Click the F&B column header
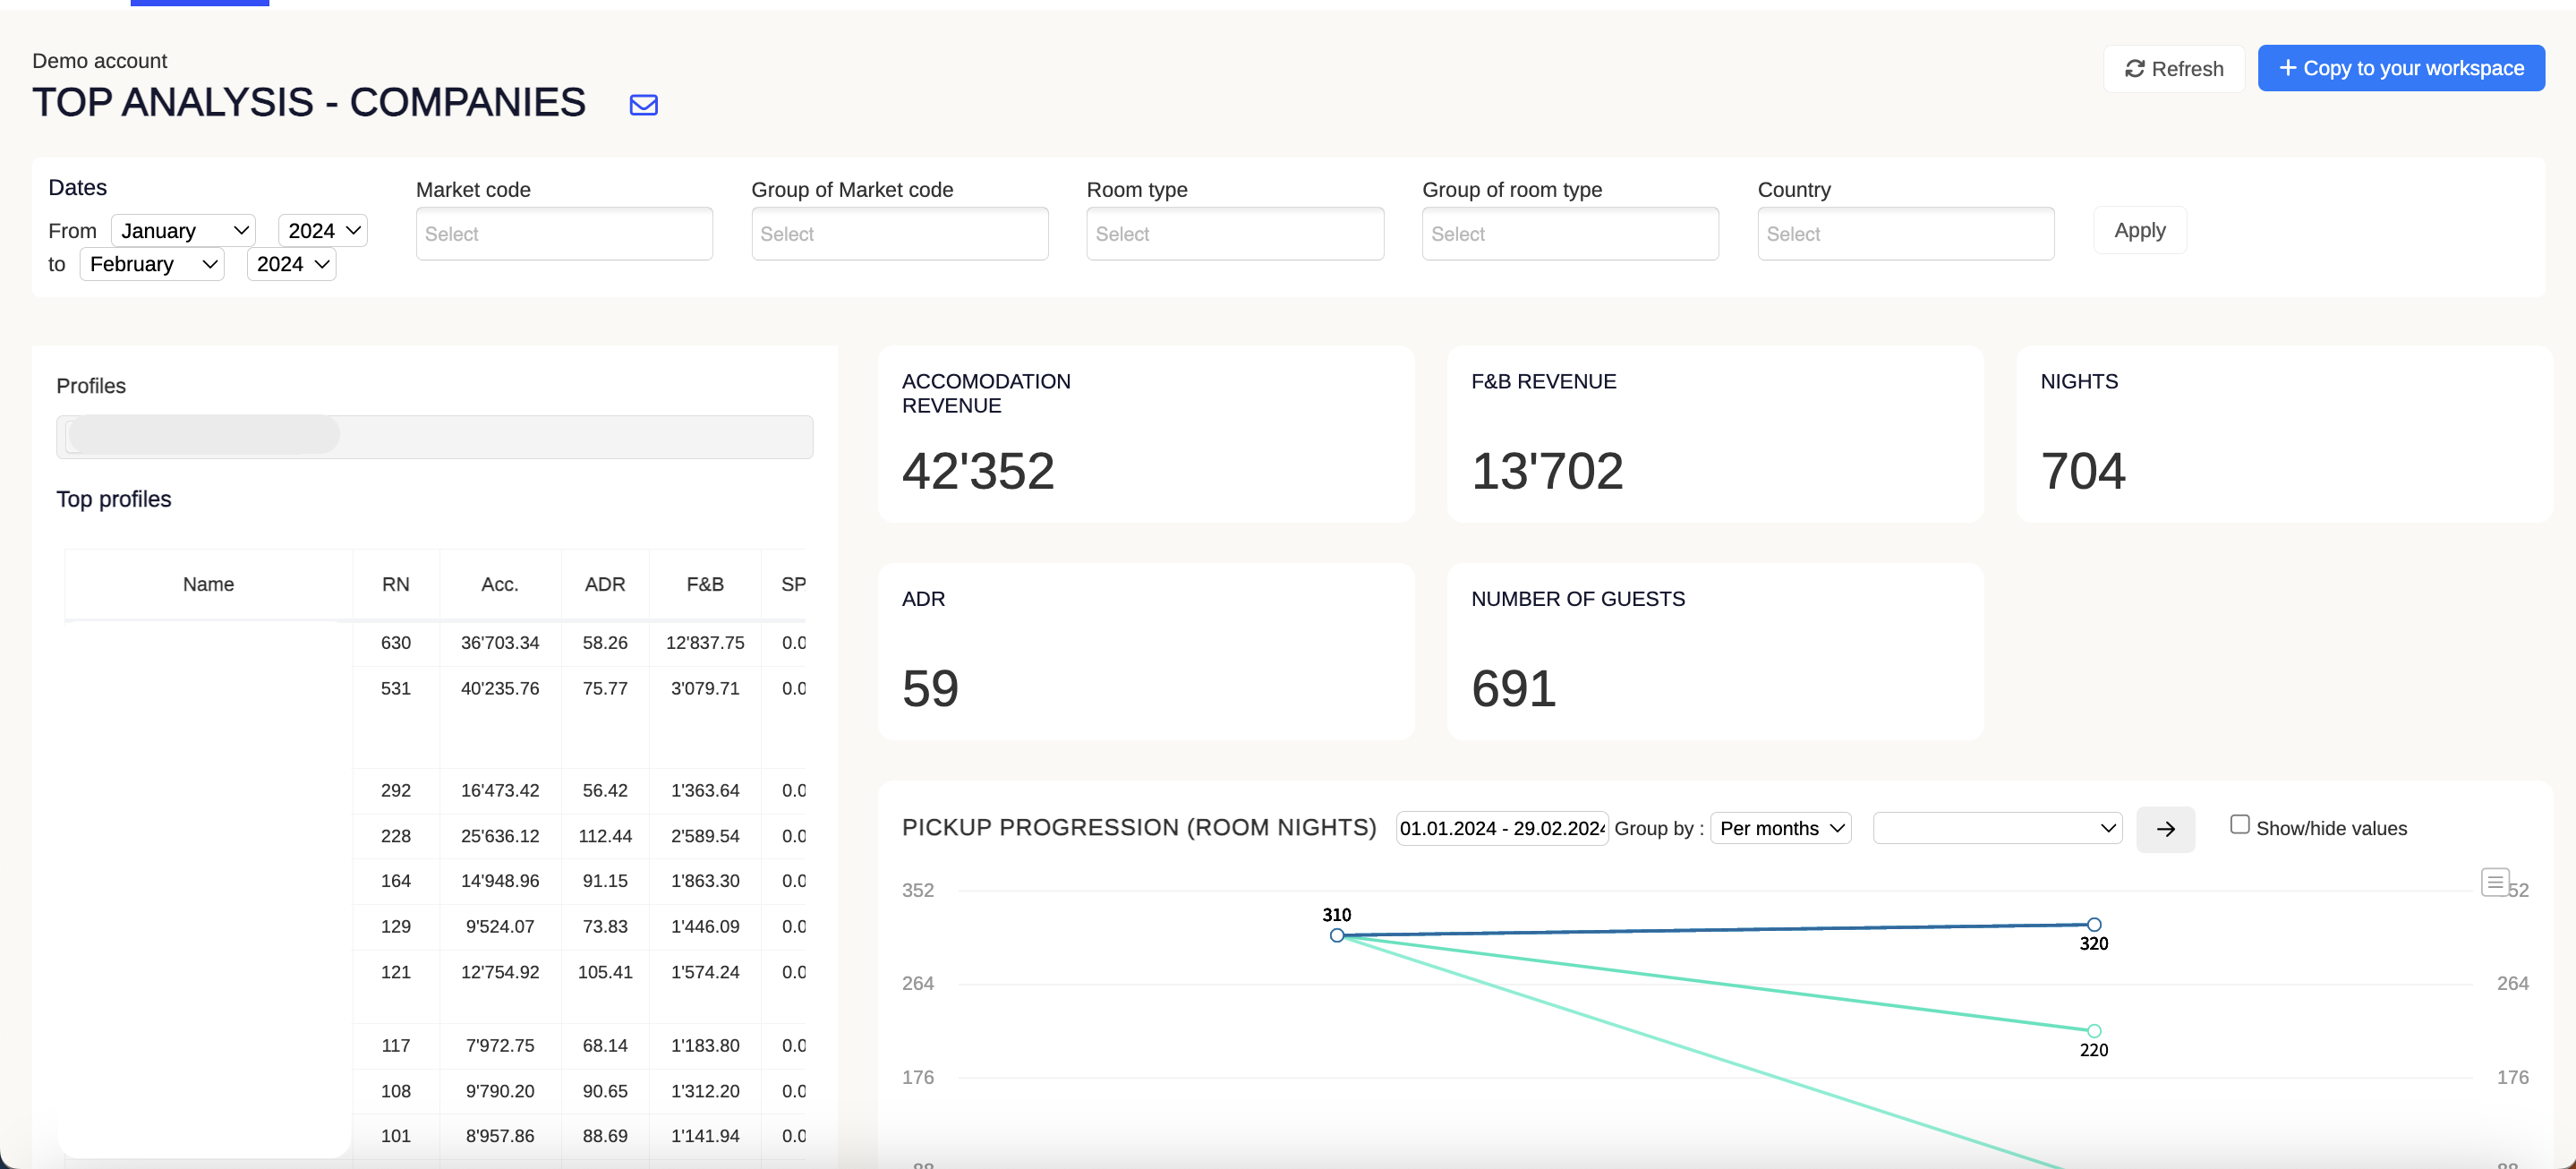 [704, 585]
